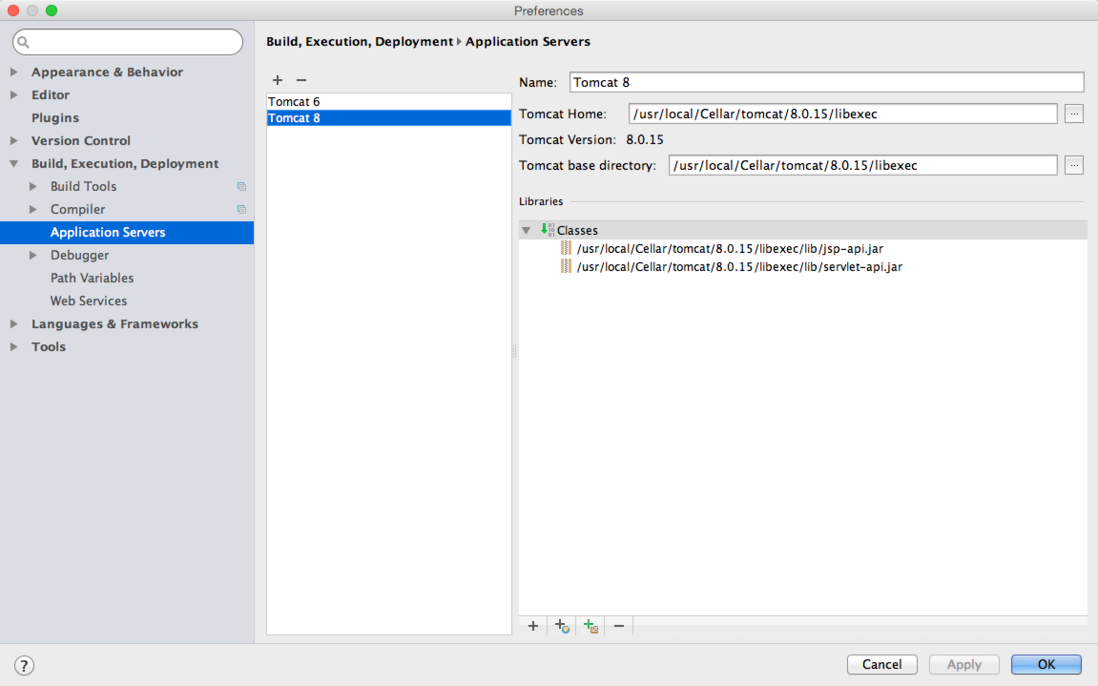Click the jar icon of jsp-api.jar
Screen dimensions: 1098x686
point(566,248)
